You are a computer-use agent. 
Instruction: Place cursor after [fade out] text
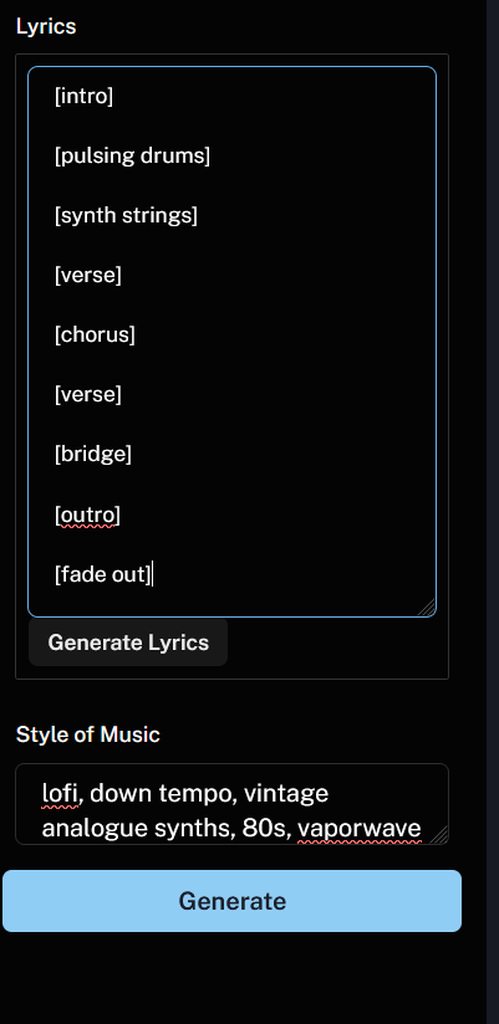coord(152,575)
